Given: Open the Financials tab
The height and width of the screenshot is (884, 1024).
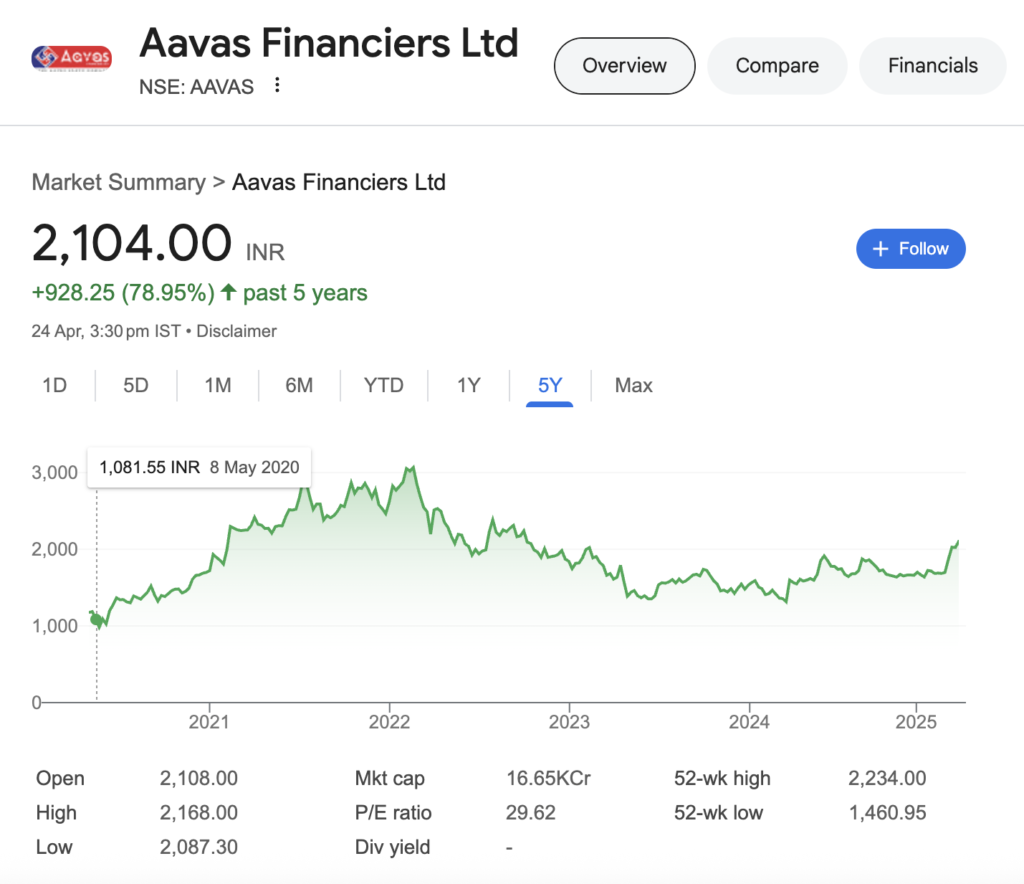Looking at the screenshot, I should 933,66.
